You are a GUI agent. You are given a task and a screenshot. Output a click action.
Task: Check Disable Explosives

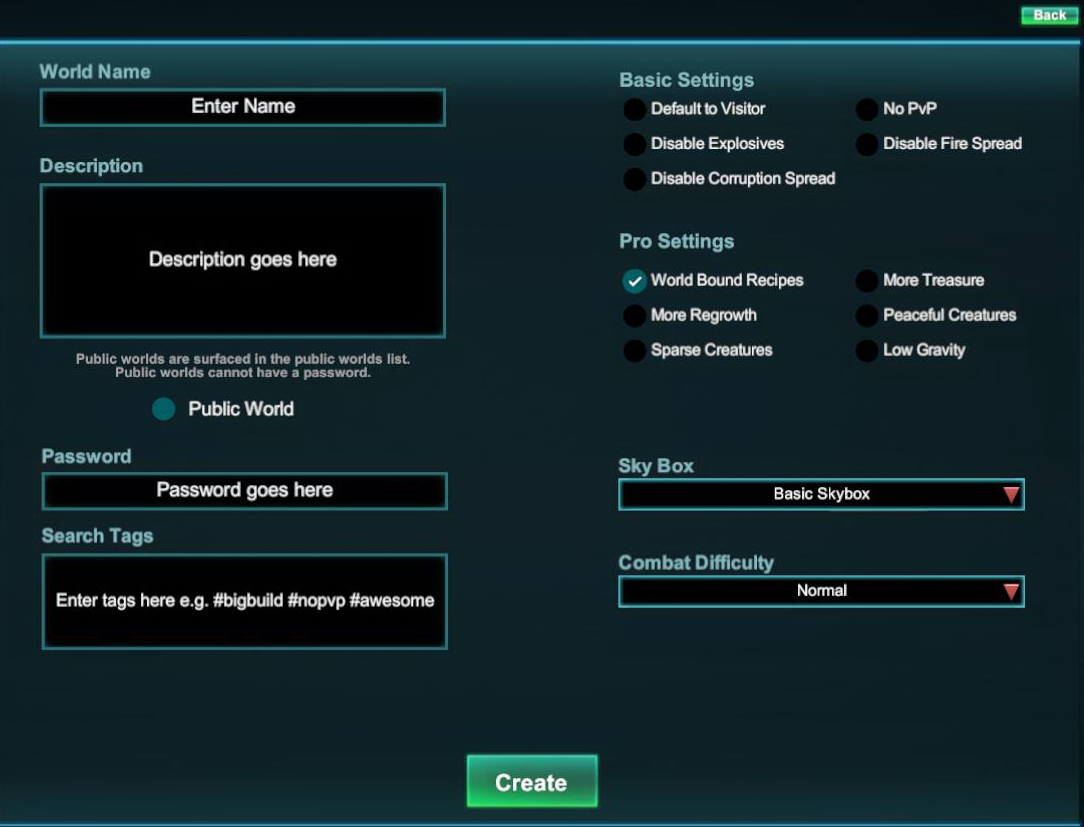(x=635, y=144)
